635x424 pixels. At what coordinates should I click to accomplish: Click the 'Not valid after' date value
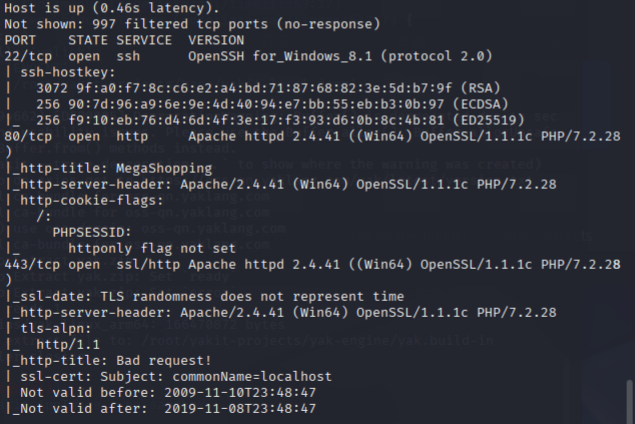click(x=240, y=409)
